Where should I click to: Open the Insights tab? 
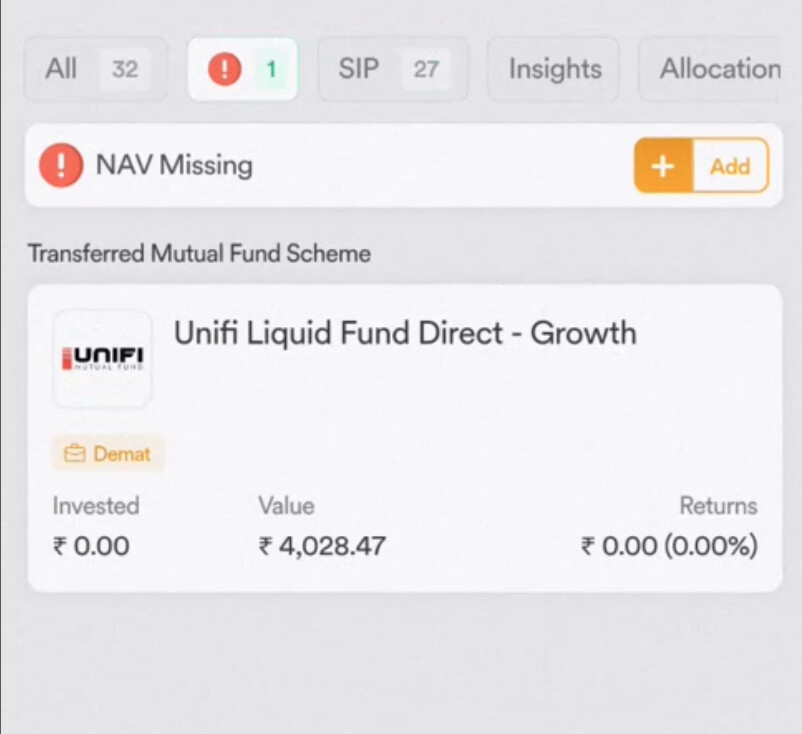[553, 69]
